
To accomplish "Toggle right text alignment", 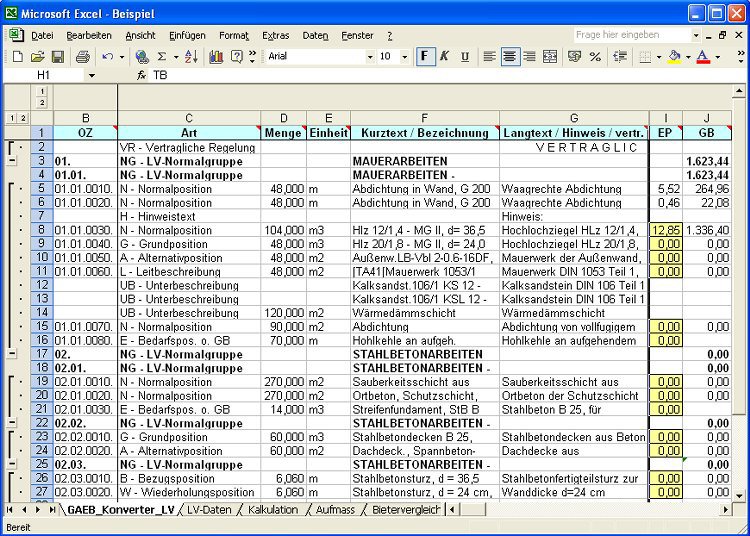I will (x=529, y=57).
